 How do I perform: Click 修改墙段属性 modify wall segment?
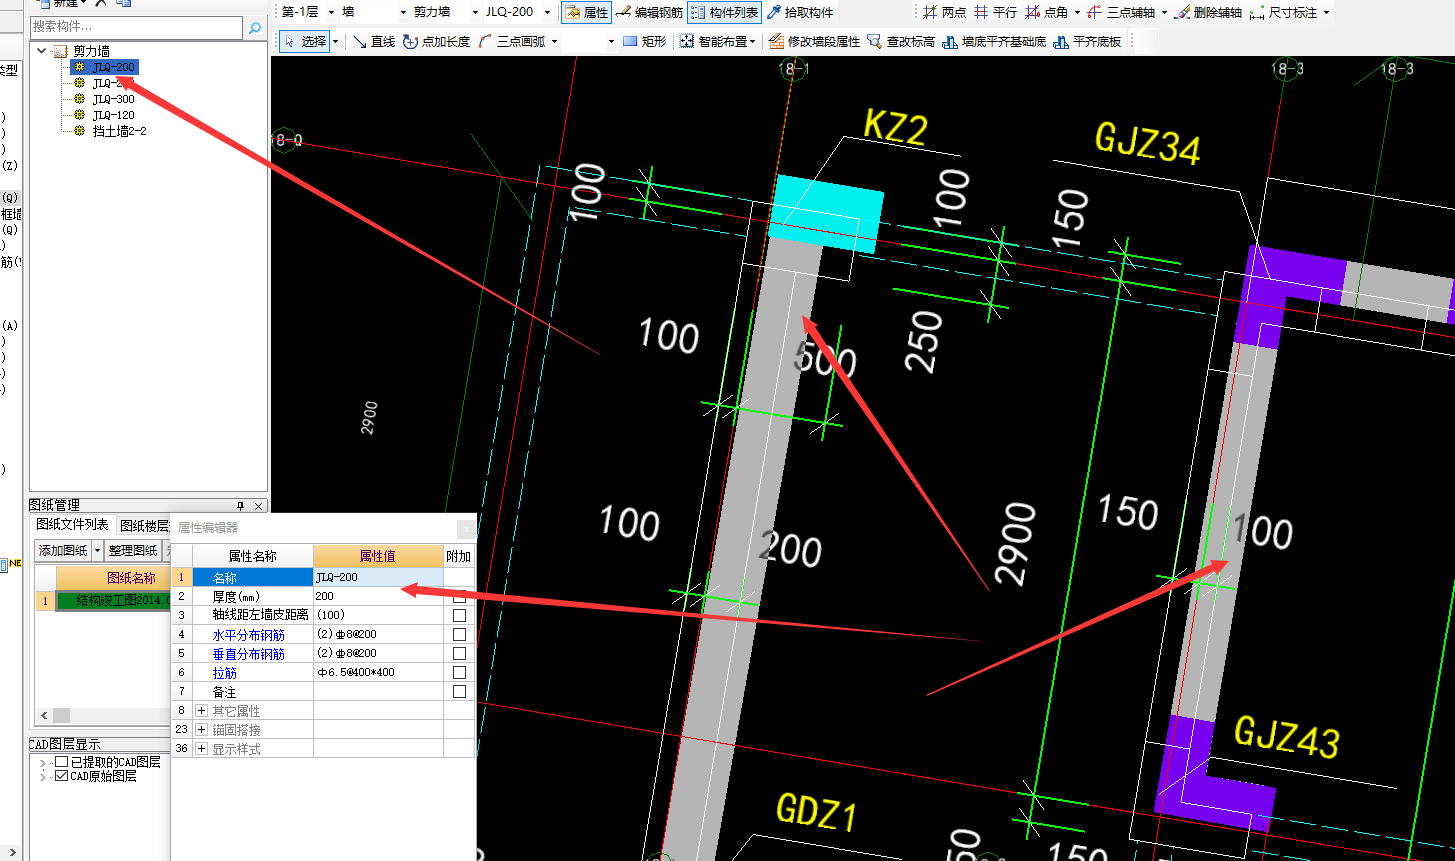(814, 42)
